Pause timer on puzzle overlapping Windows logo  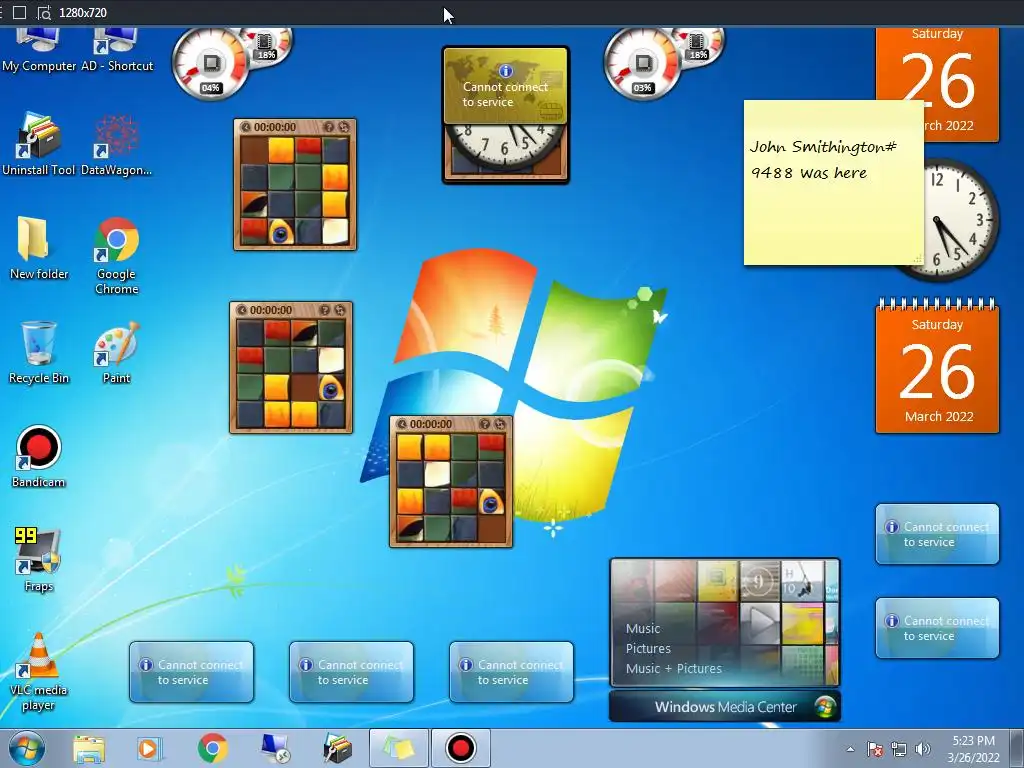pyautogui.click(x=402, y=424)
